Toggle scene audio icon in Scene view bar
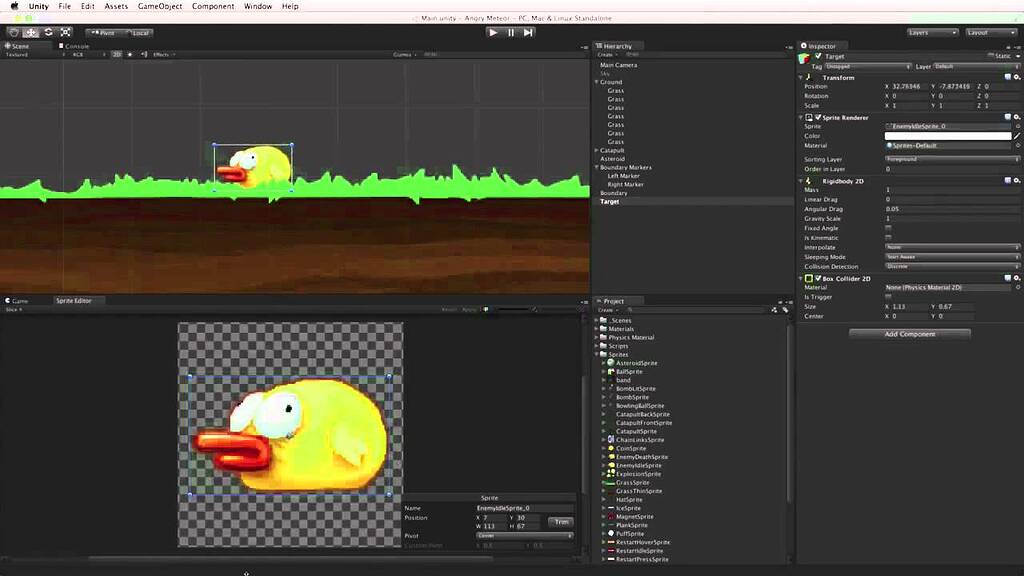 pyautogui.click(x=144, y=57)
